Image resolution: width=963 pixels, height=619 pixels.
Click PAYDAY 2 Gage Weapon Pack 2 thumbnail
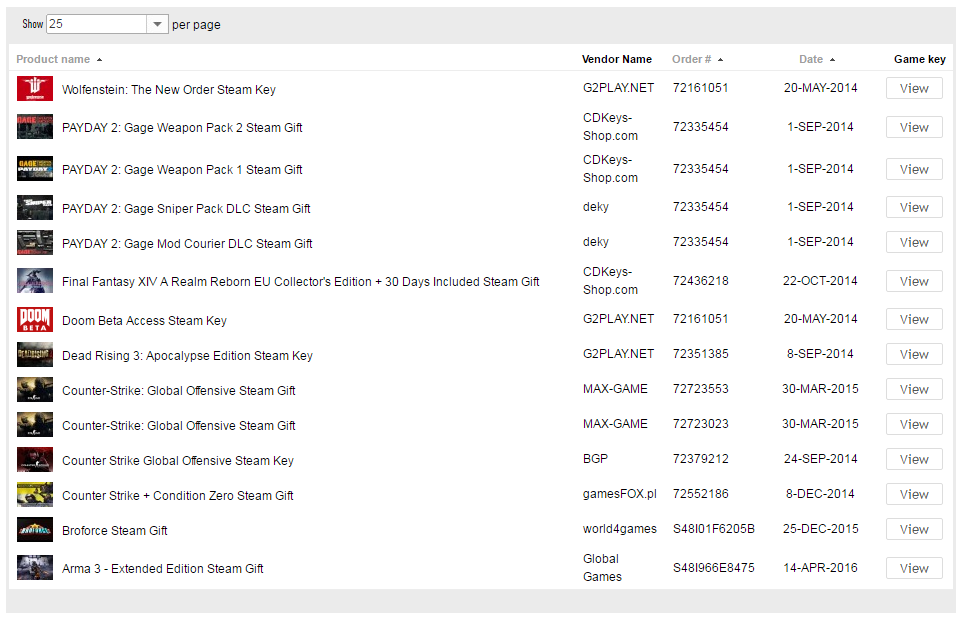coord(34,127)
